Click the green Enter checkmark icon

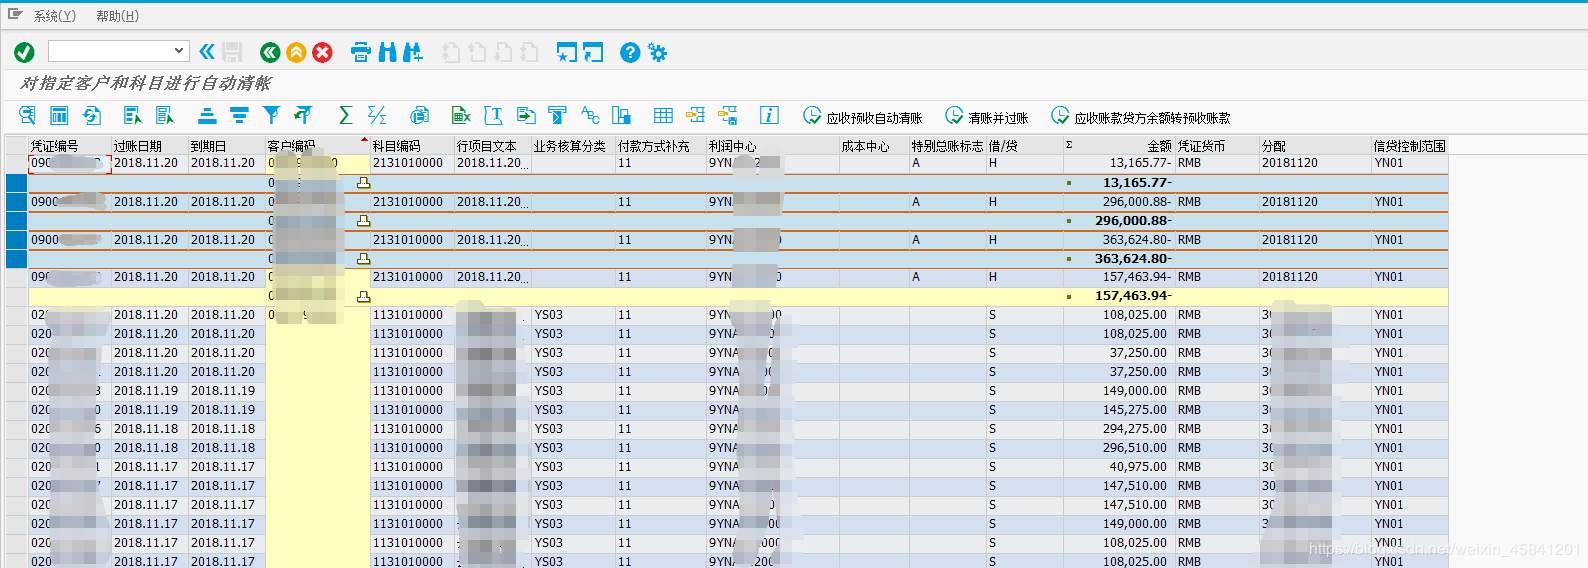[x=24, y=52]
